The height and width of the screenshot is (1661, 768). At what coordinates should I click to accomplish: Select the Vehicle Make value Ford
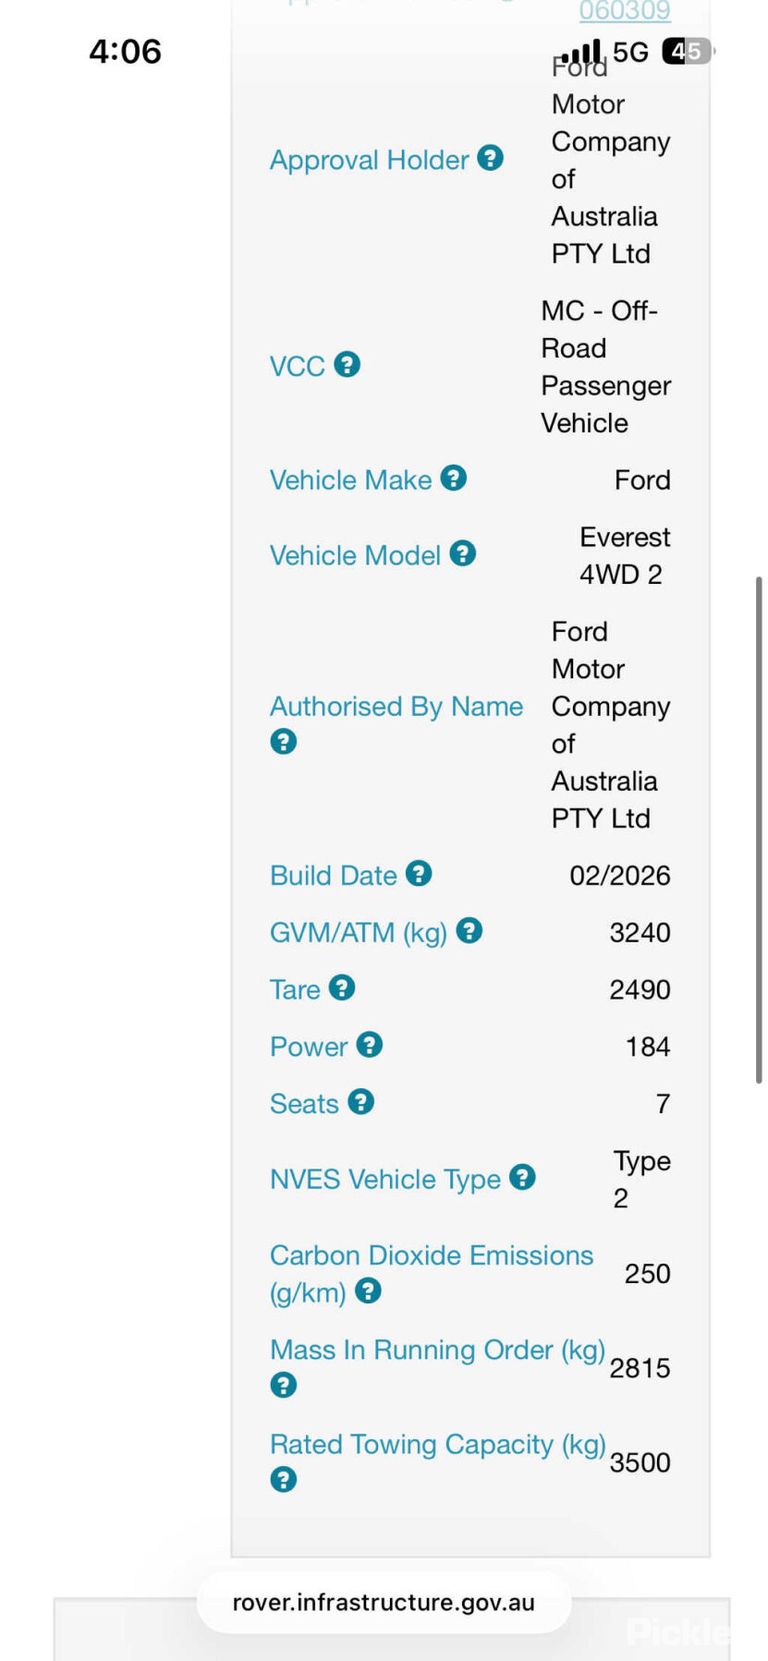pyautogui.click(x=642, y=480)
